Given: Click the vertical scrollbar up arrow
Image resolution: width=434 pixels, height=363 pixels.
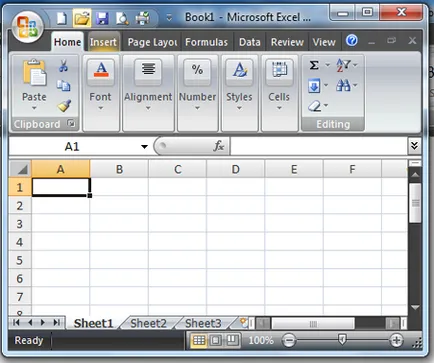Looking at the screenshot, I should pos(415,174).
